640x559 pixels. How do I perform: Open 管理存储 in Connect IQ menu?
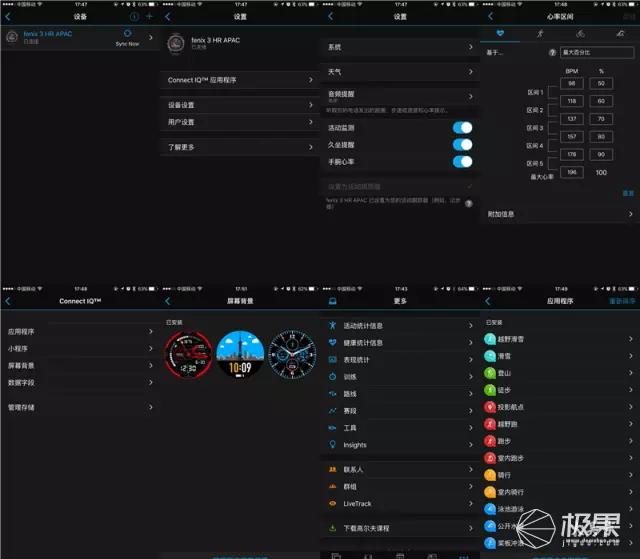coord(80,407)
